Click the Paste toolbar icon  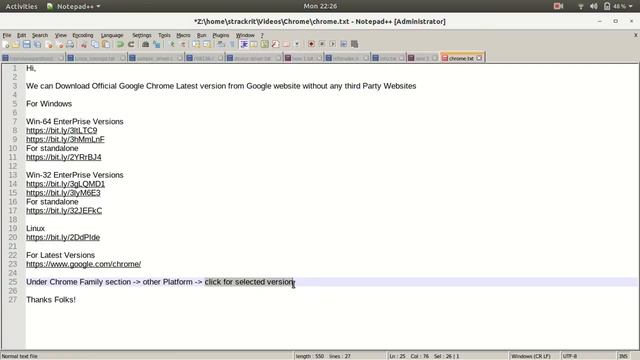106,44
